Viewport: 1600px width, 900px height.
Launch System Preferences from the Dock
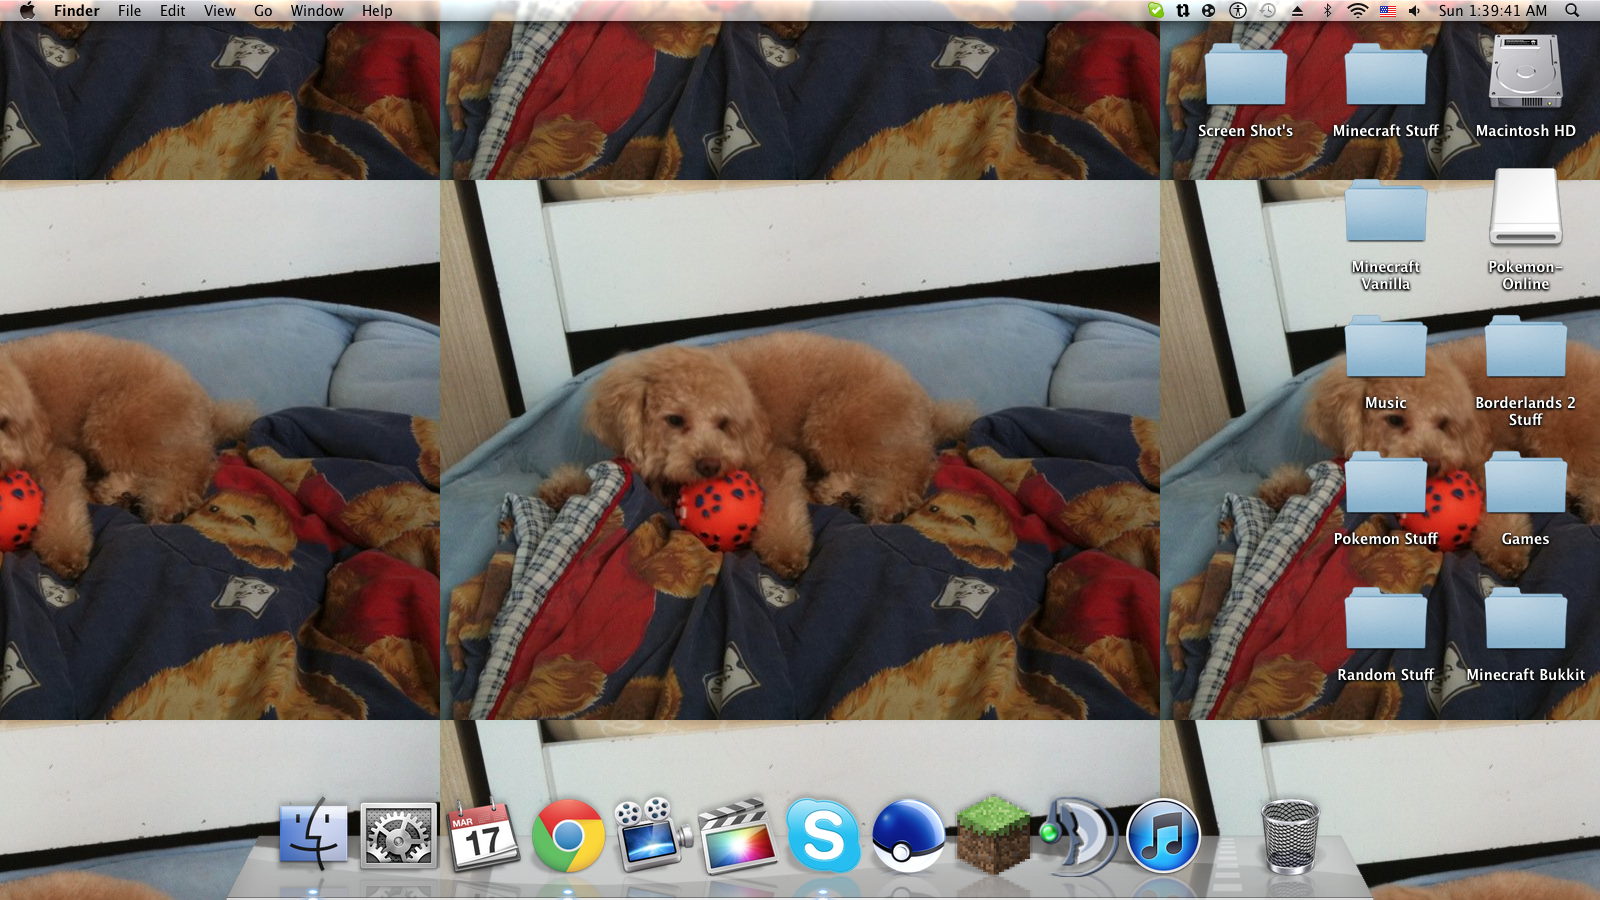(398, 834)
